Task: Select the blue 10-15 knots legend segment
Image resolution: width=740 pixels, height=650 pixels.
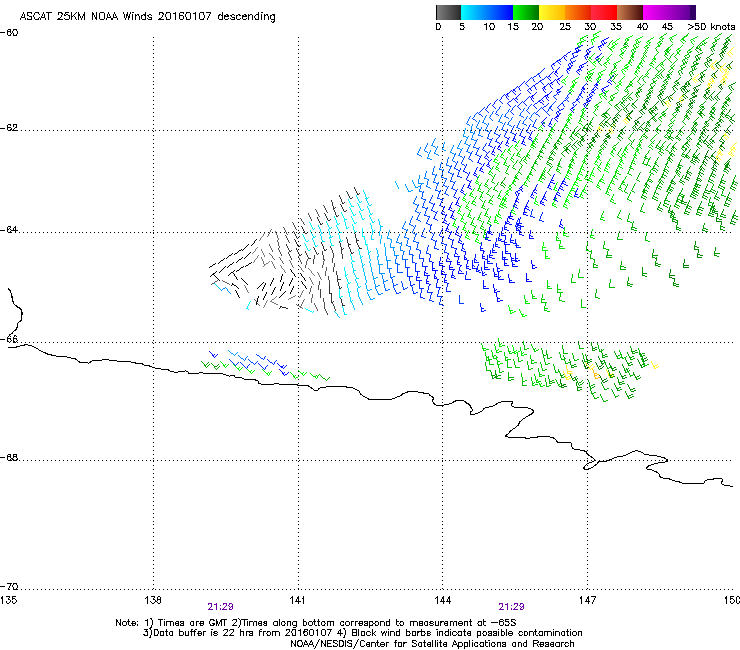Action: click(500, 12)
